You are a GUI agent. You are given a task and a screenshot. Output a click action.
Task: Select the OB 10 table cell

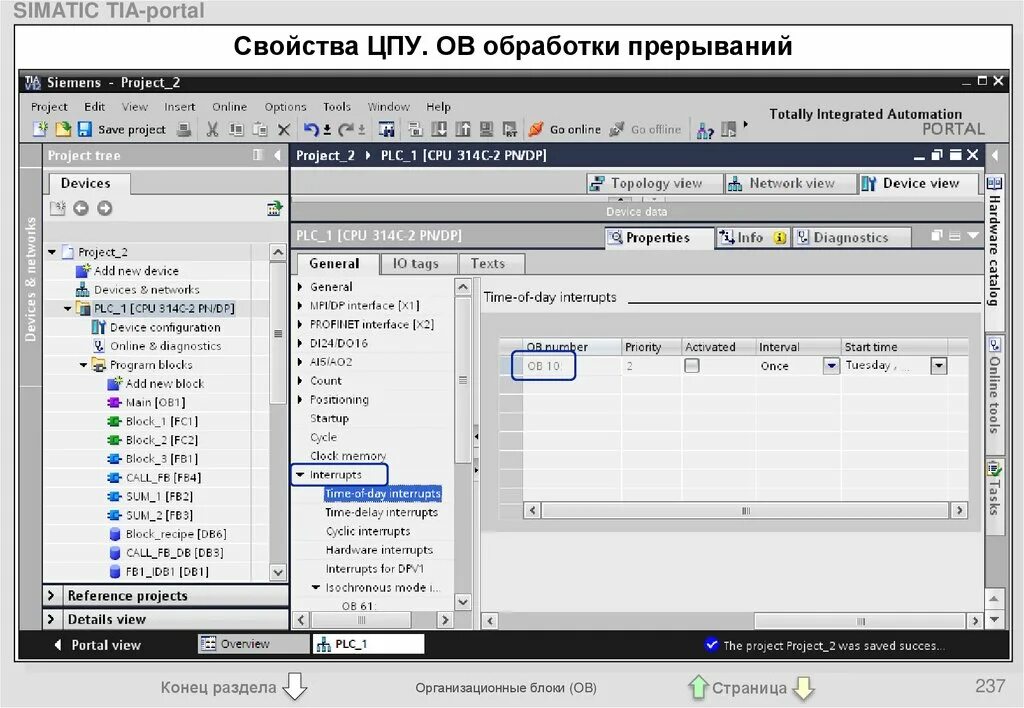[x=572, y=366]
